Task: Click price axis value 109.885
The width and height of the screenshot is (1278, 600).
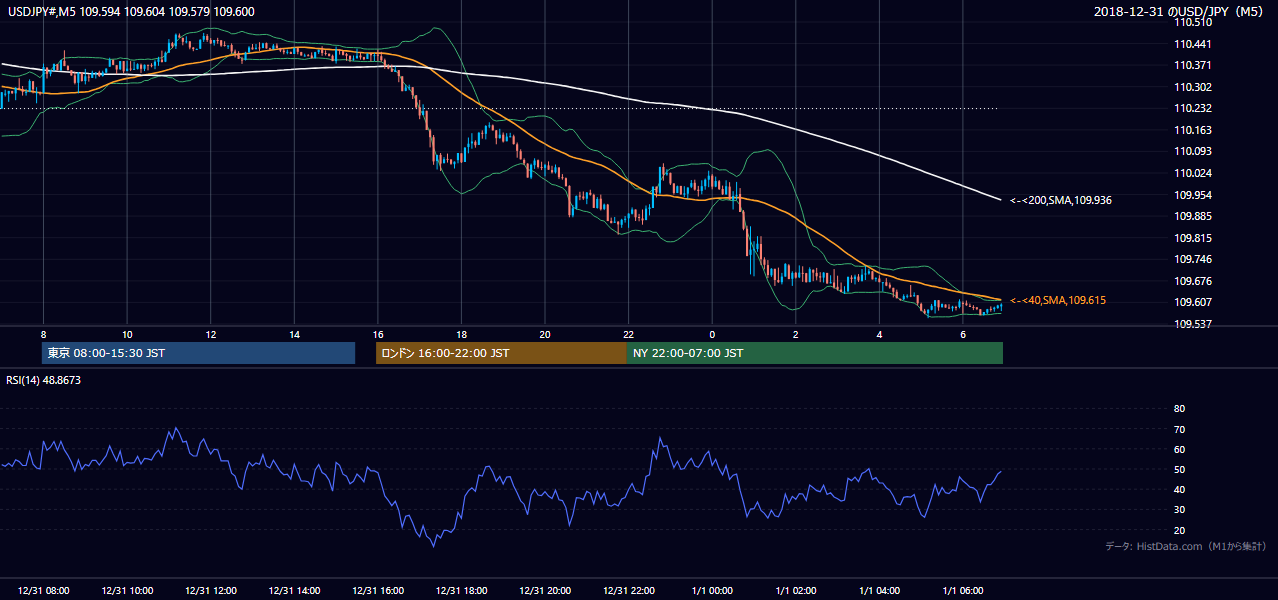Action: pyautogui.click(x=1193, y=216)
